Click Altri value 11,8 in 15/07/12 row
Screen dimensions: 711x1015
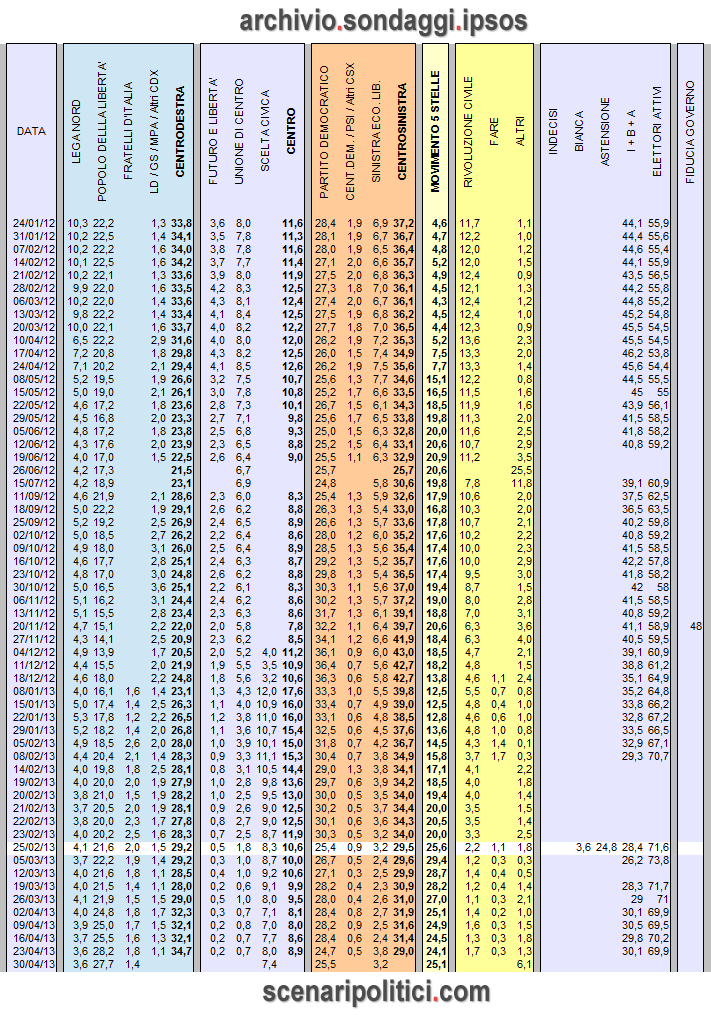coord(521,484)
